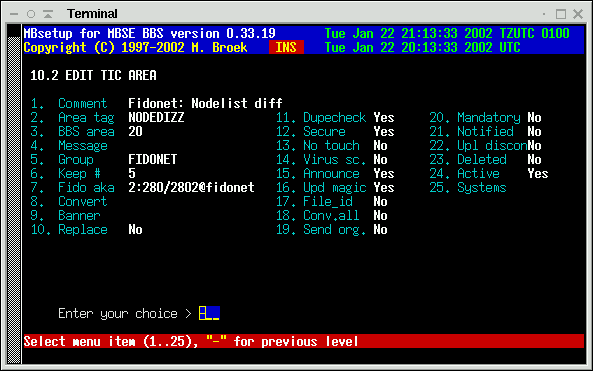Click the Upl discon value No
Screen dimensions: 593x371
pos(534,146)
